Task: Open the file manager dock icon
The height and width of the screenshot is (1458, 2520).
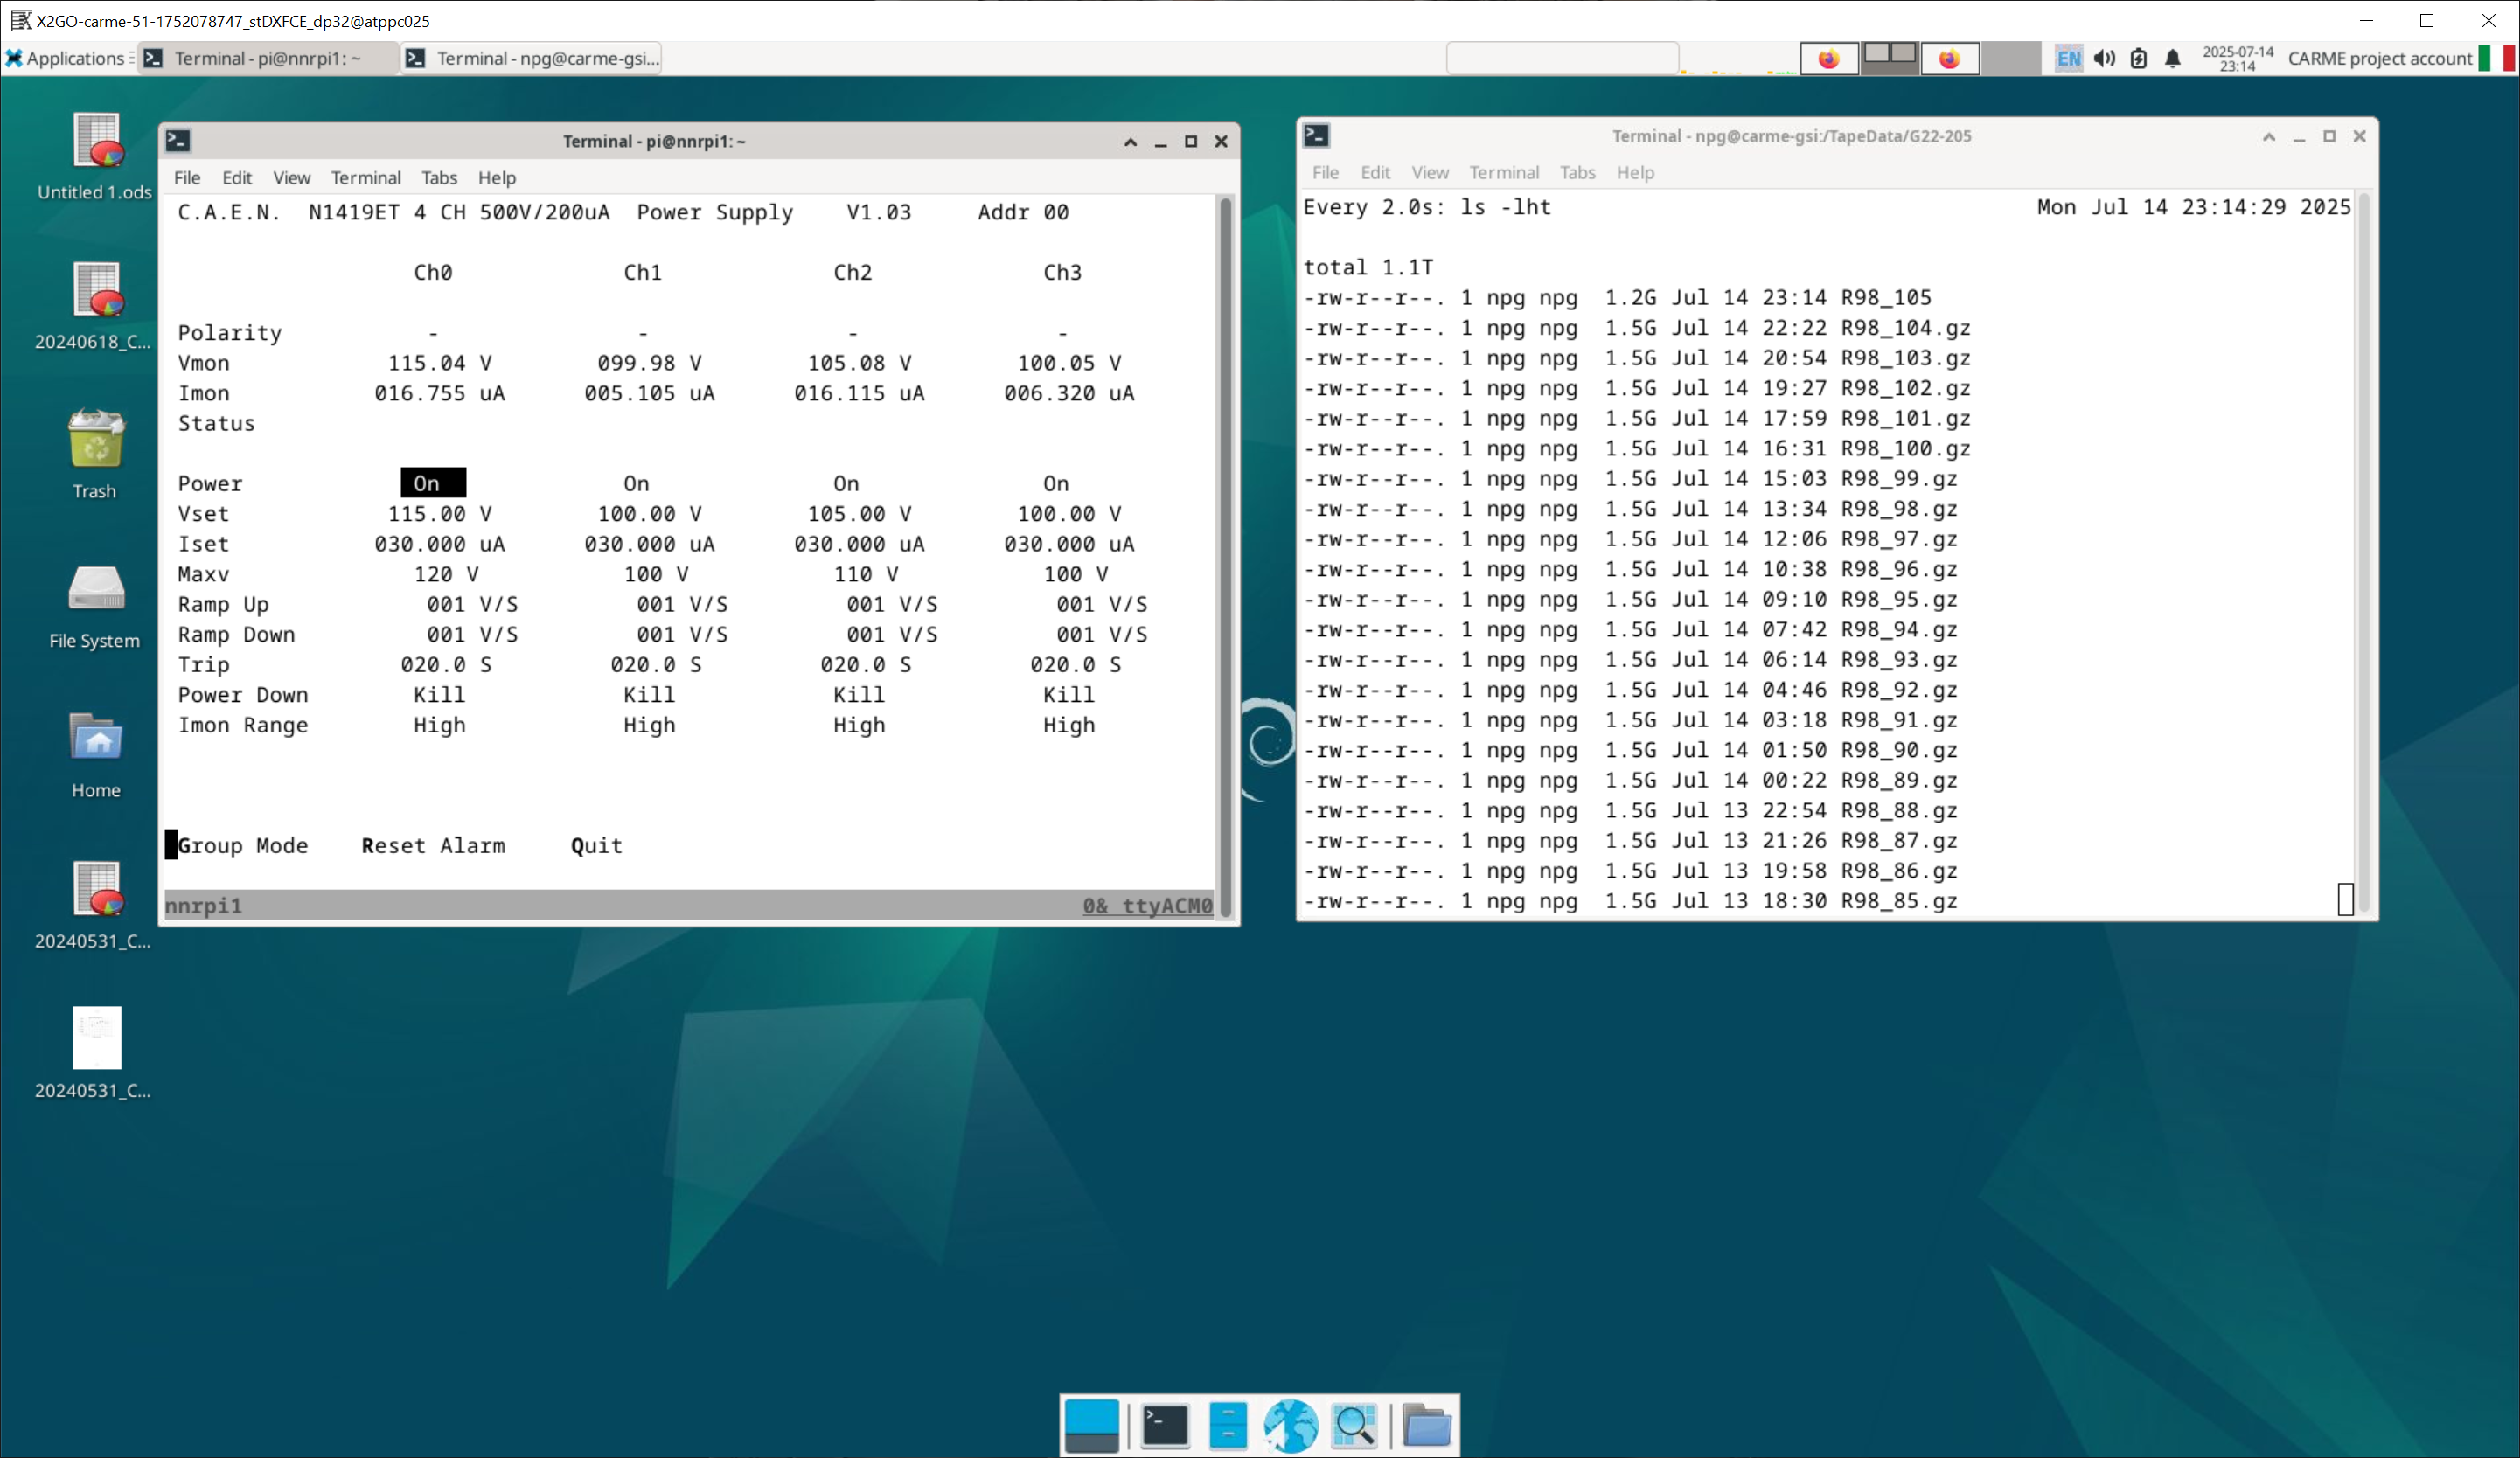Action: click(1228, 1425)
